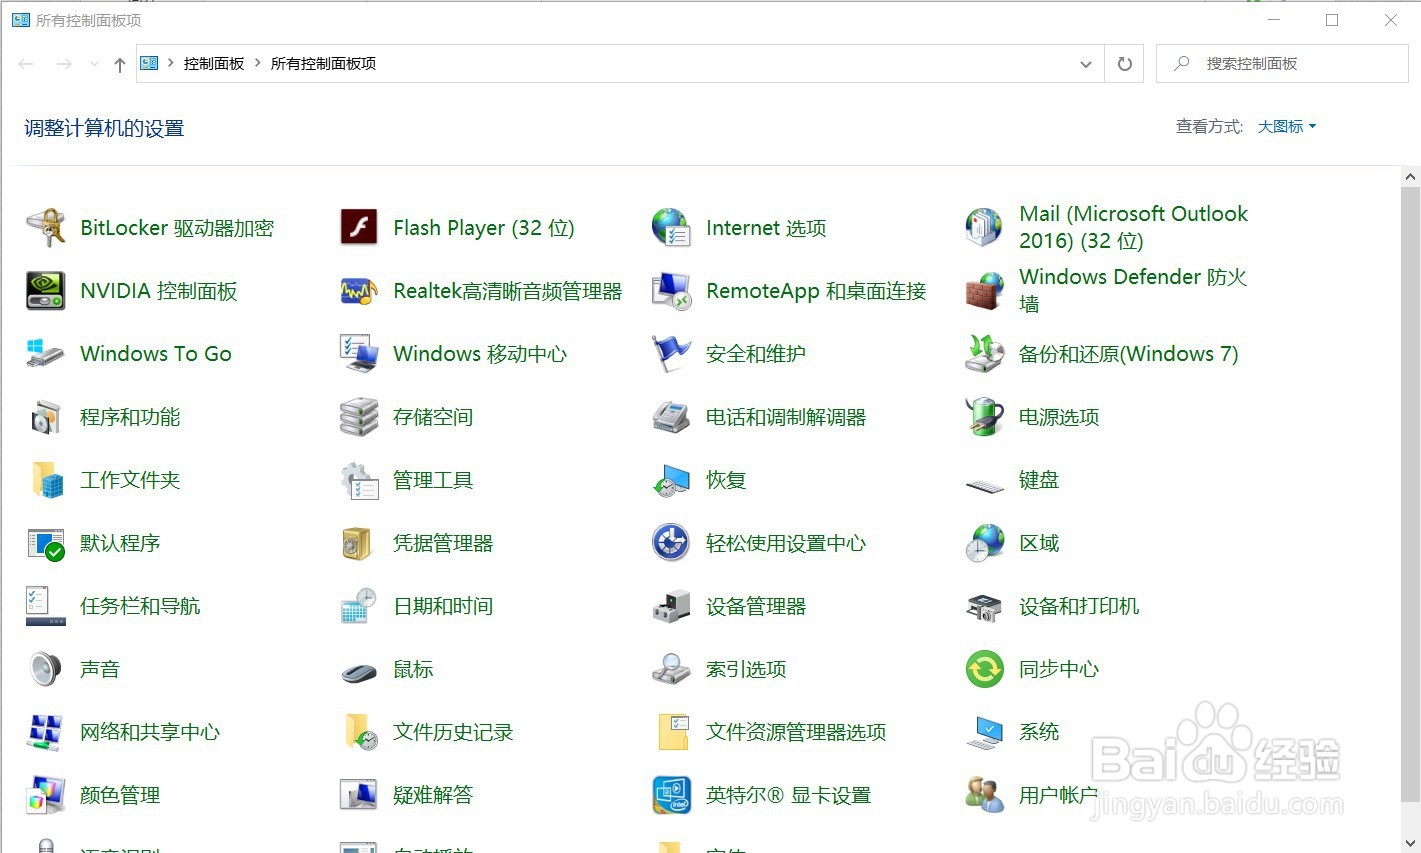Expand the 查看方式 大图标 dropdown
Screen dimensions: 1421x853
[x=1287, y=127]
